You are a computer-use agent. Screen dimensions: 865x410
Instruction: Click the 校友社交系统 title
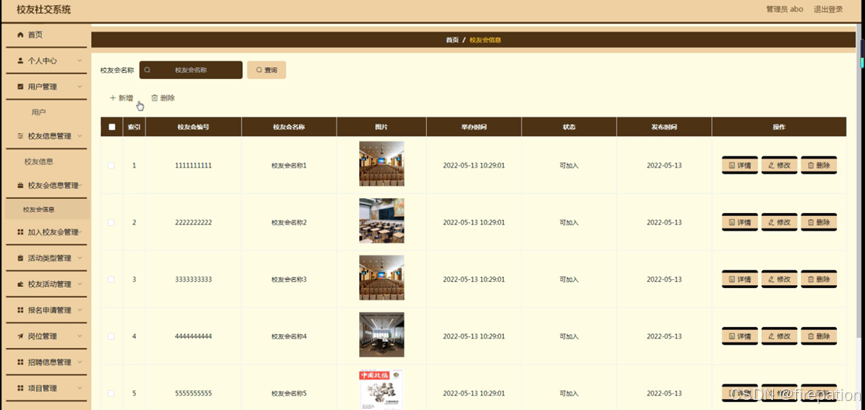click(44, 10)
